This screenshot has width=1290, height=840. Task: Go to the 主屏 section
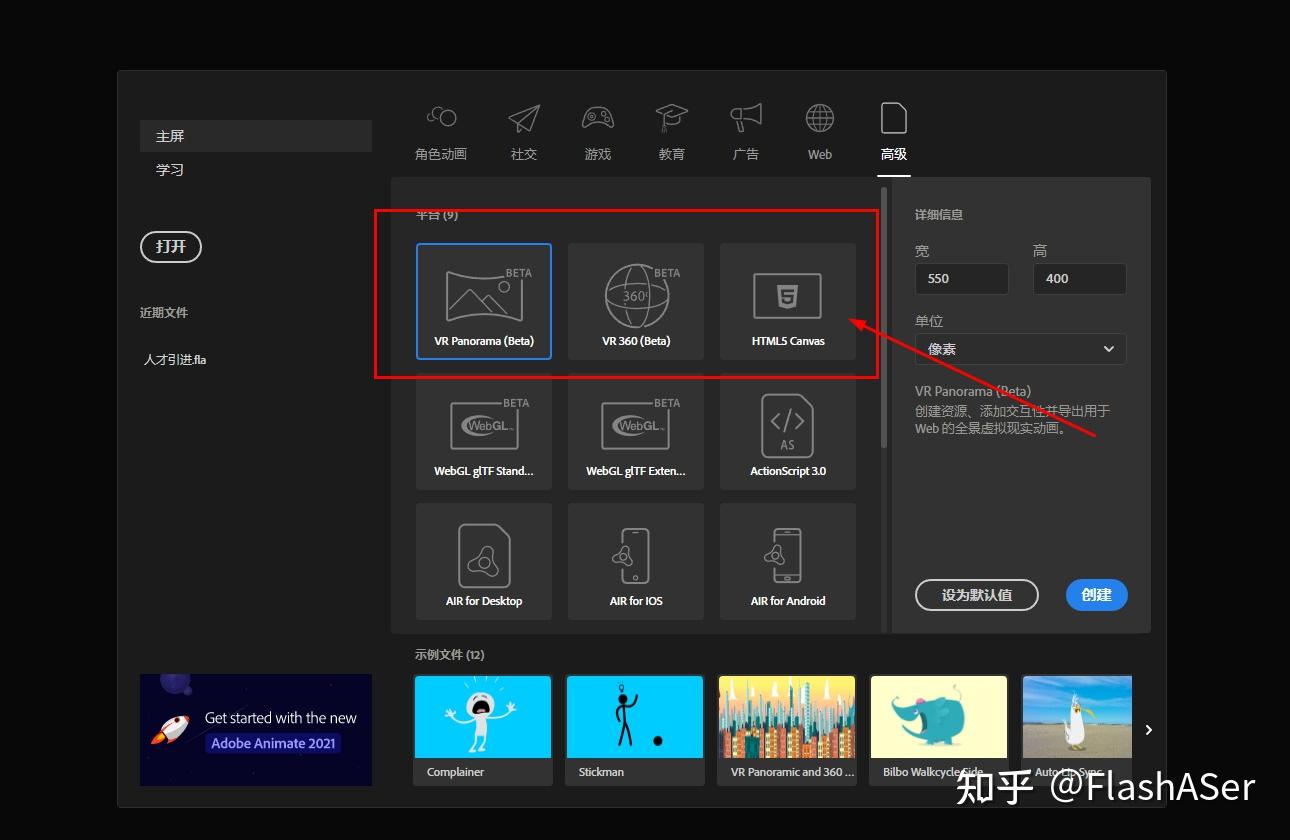tap(168, 135)
